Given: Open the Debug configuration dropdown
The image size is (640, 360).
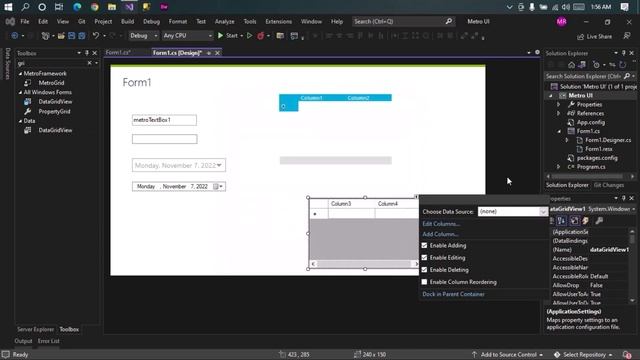Looking at the screenshot, I should pos(144,36).
